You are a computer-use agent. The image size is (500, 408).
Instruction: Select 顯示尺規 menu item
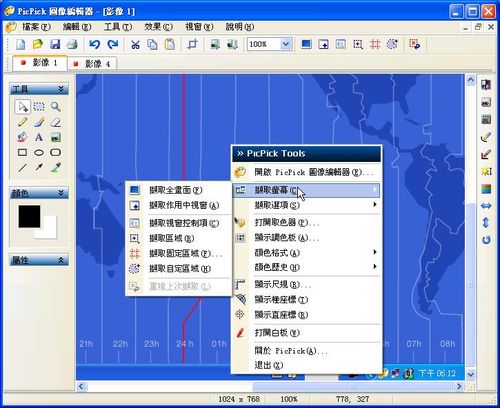coord(306,285)
